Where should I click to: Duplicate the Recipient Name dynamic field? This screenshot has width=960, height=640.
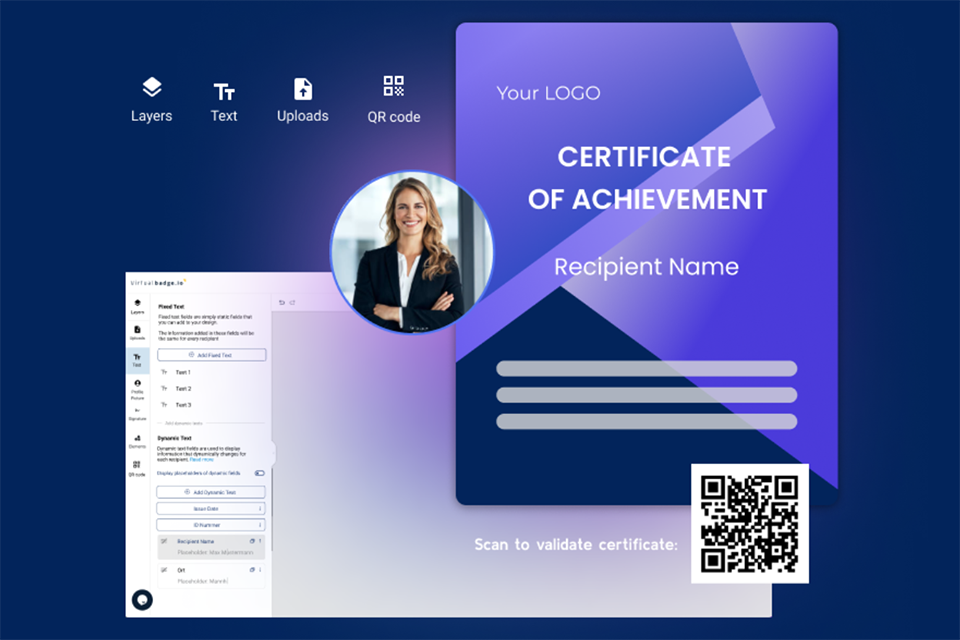pyautogui.click(x=252, y=541)
